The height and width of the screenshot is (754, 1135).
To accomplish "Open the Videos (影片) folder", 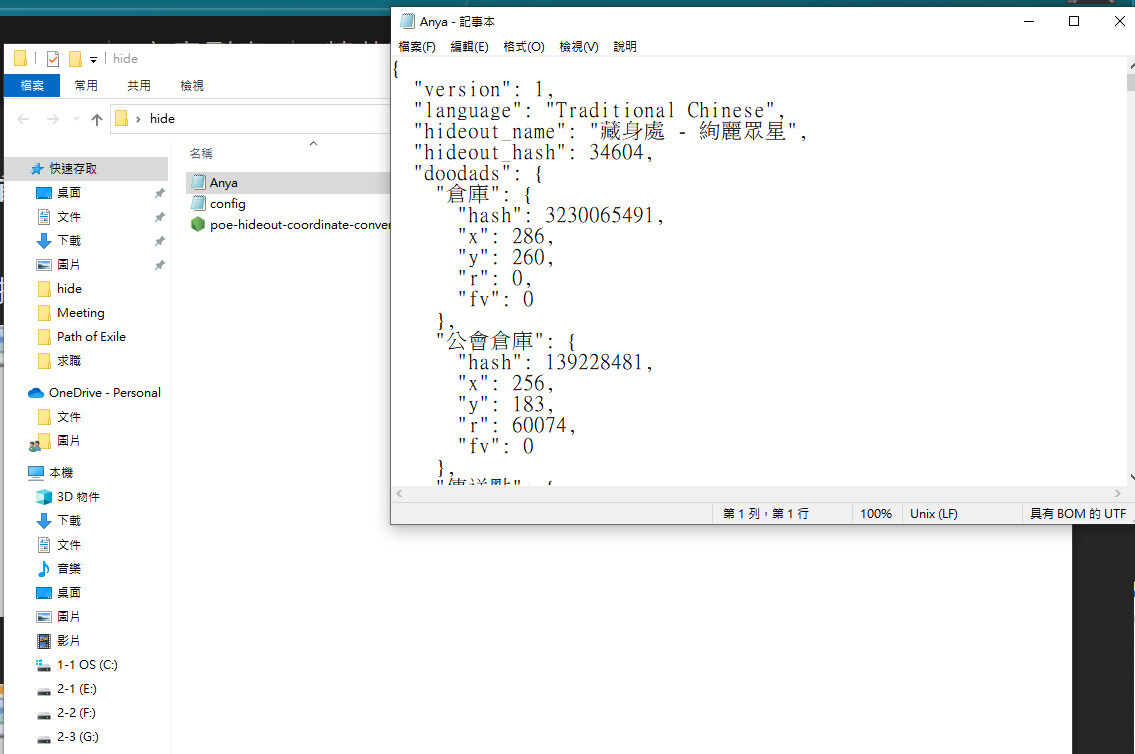I will click(x=69, y=640).
